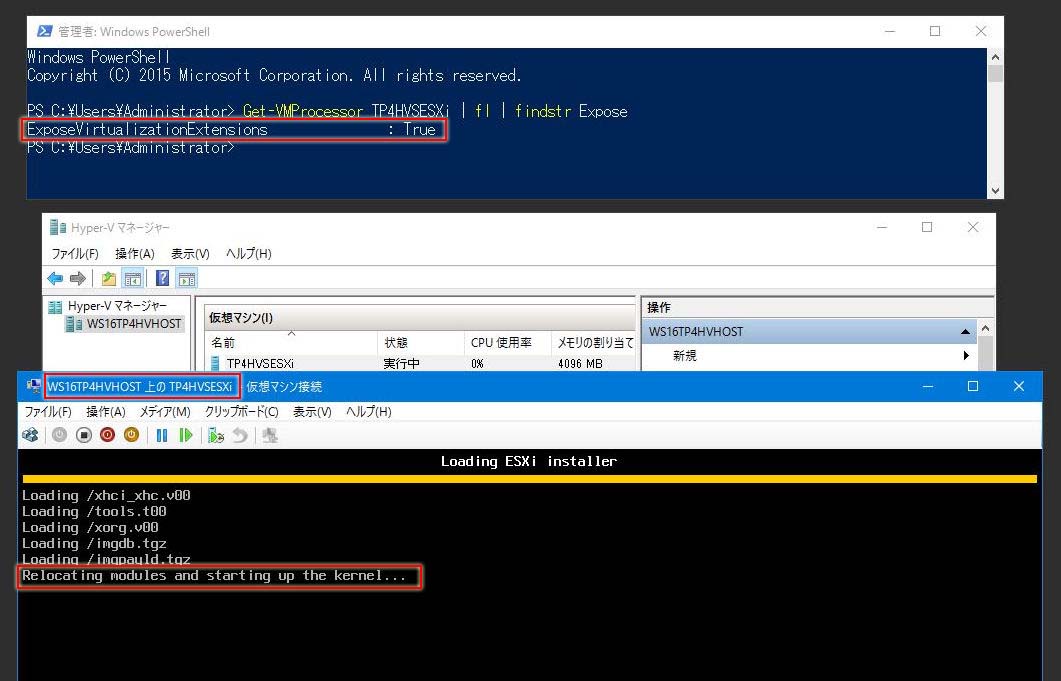The image size is (1061, 681).
Task: Click the 'Loading ESXi installer' heading in VM console
Action: 528,461
